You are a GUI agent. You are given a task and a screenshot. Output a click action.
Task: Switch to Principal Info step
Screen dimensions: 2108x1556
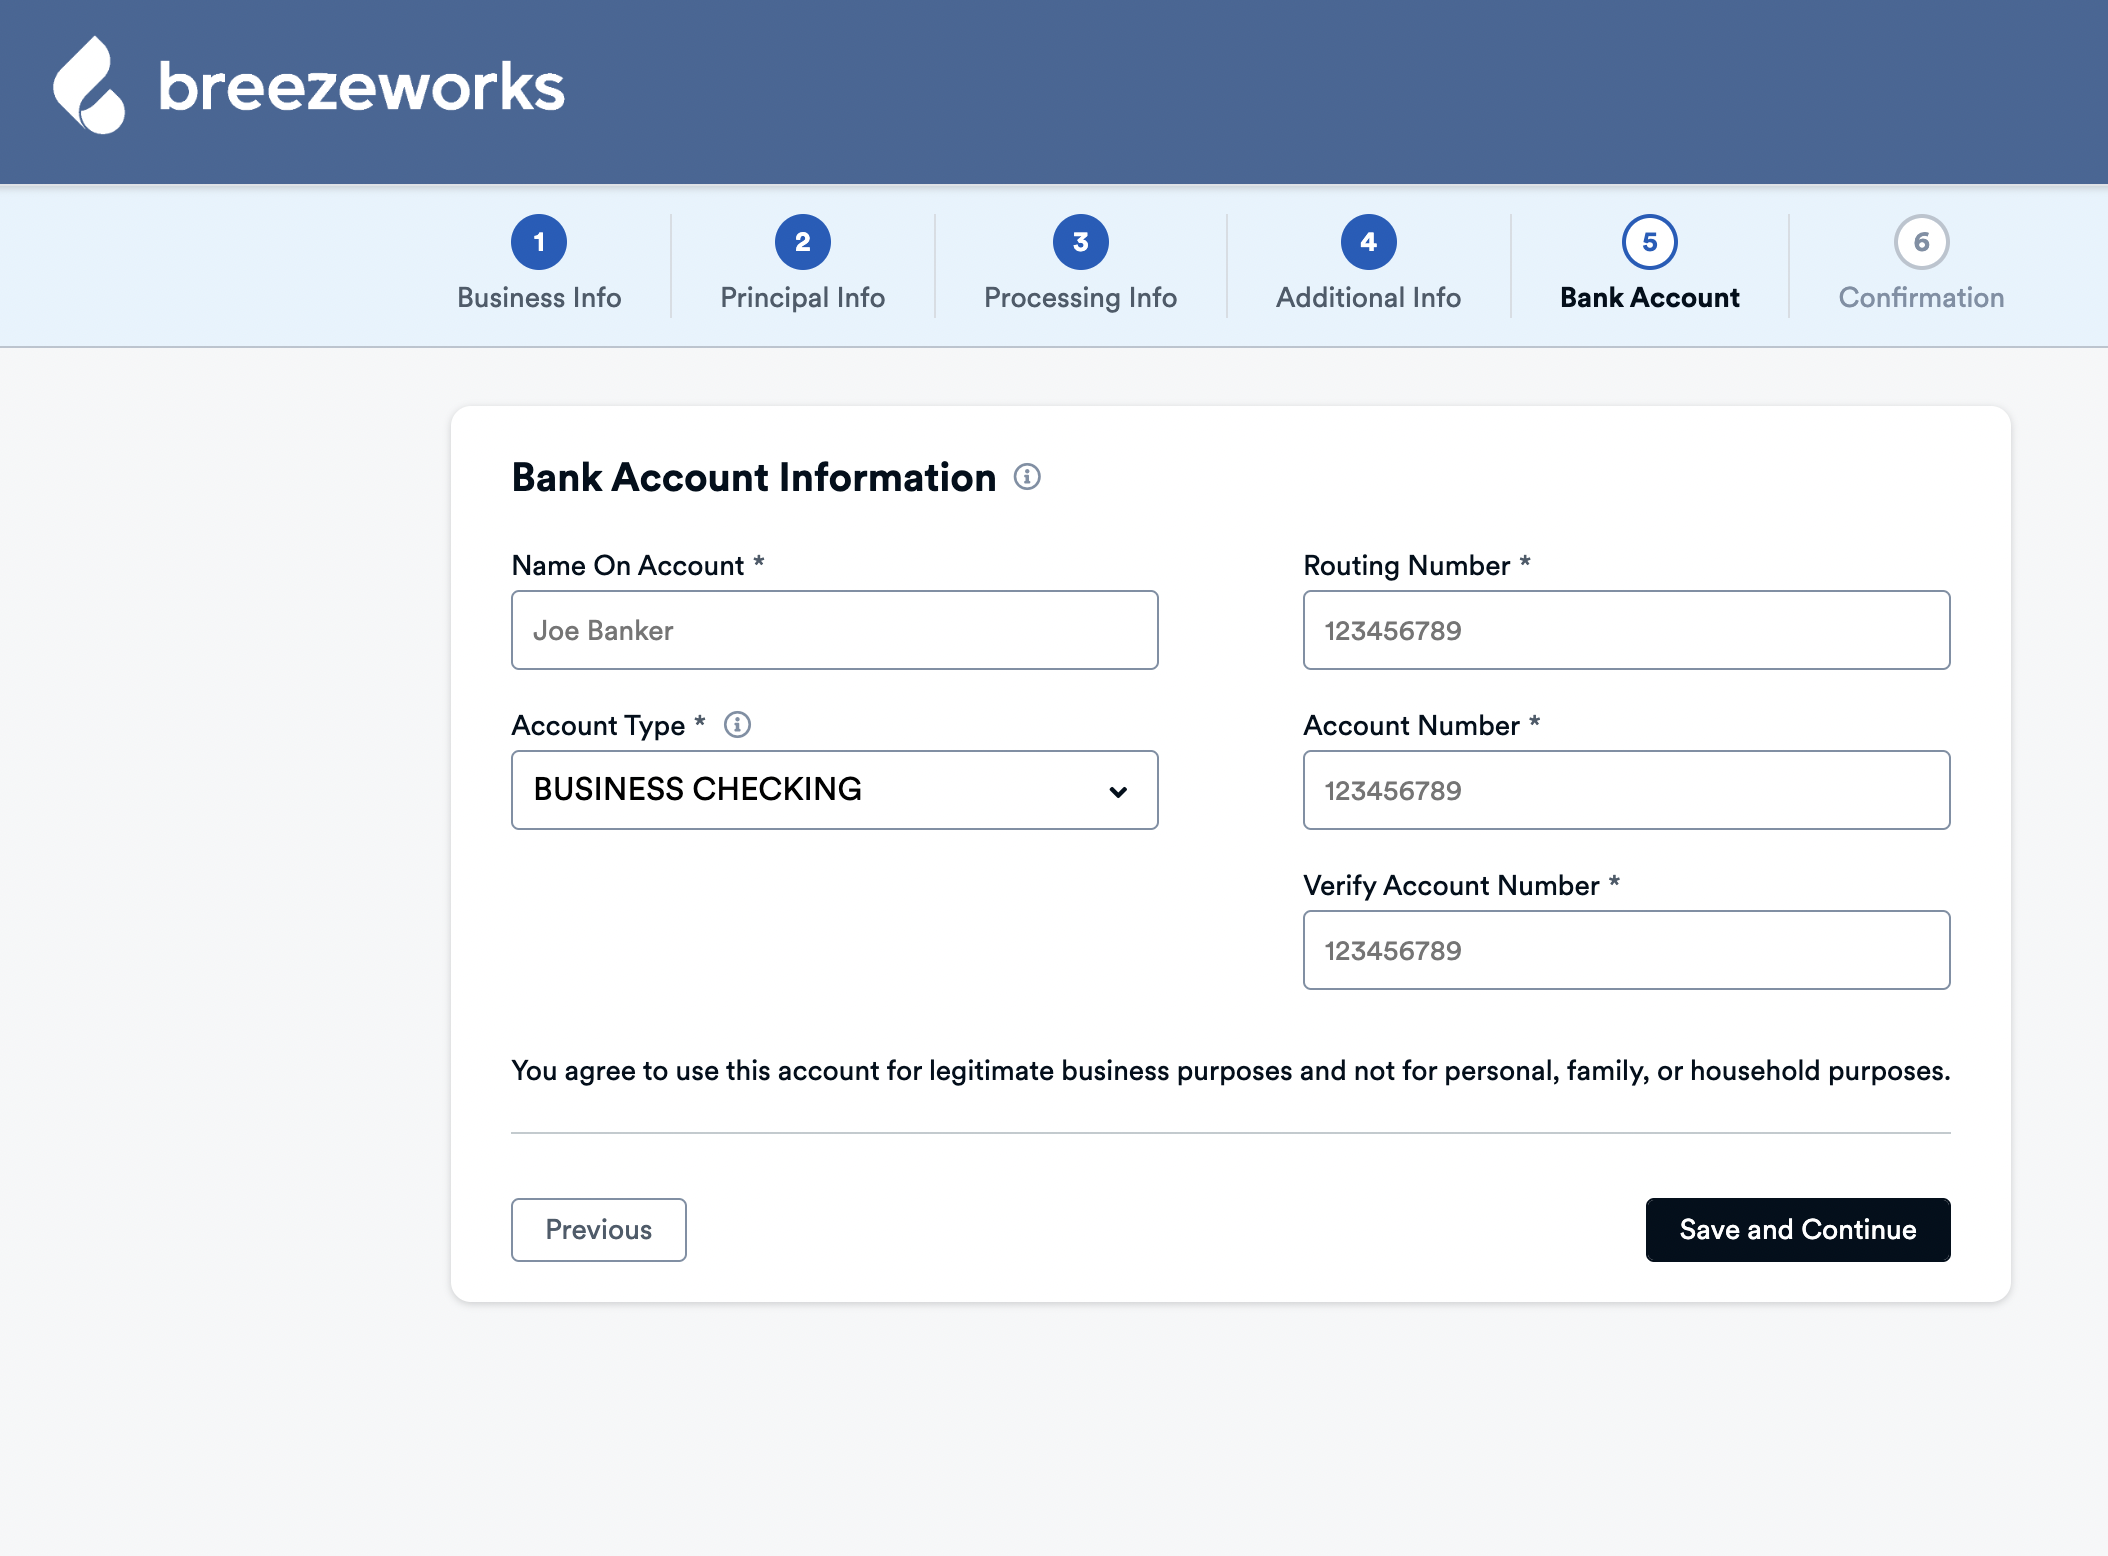803,298
